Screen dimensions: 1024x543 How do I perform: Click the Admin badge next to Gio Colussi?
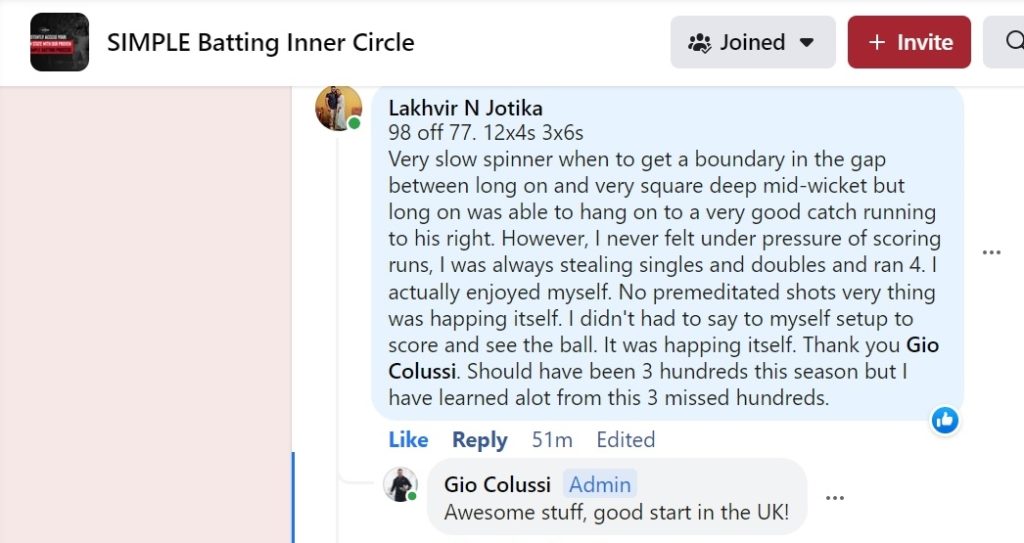point(600,485)
